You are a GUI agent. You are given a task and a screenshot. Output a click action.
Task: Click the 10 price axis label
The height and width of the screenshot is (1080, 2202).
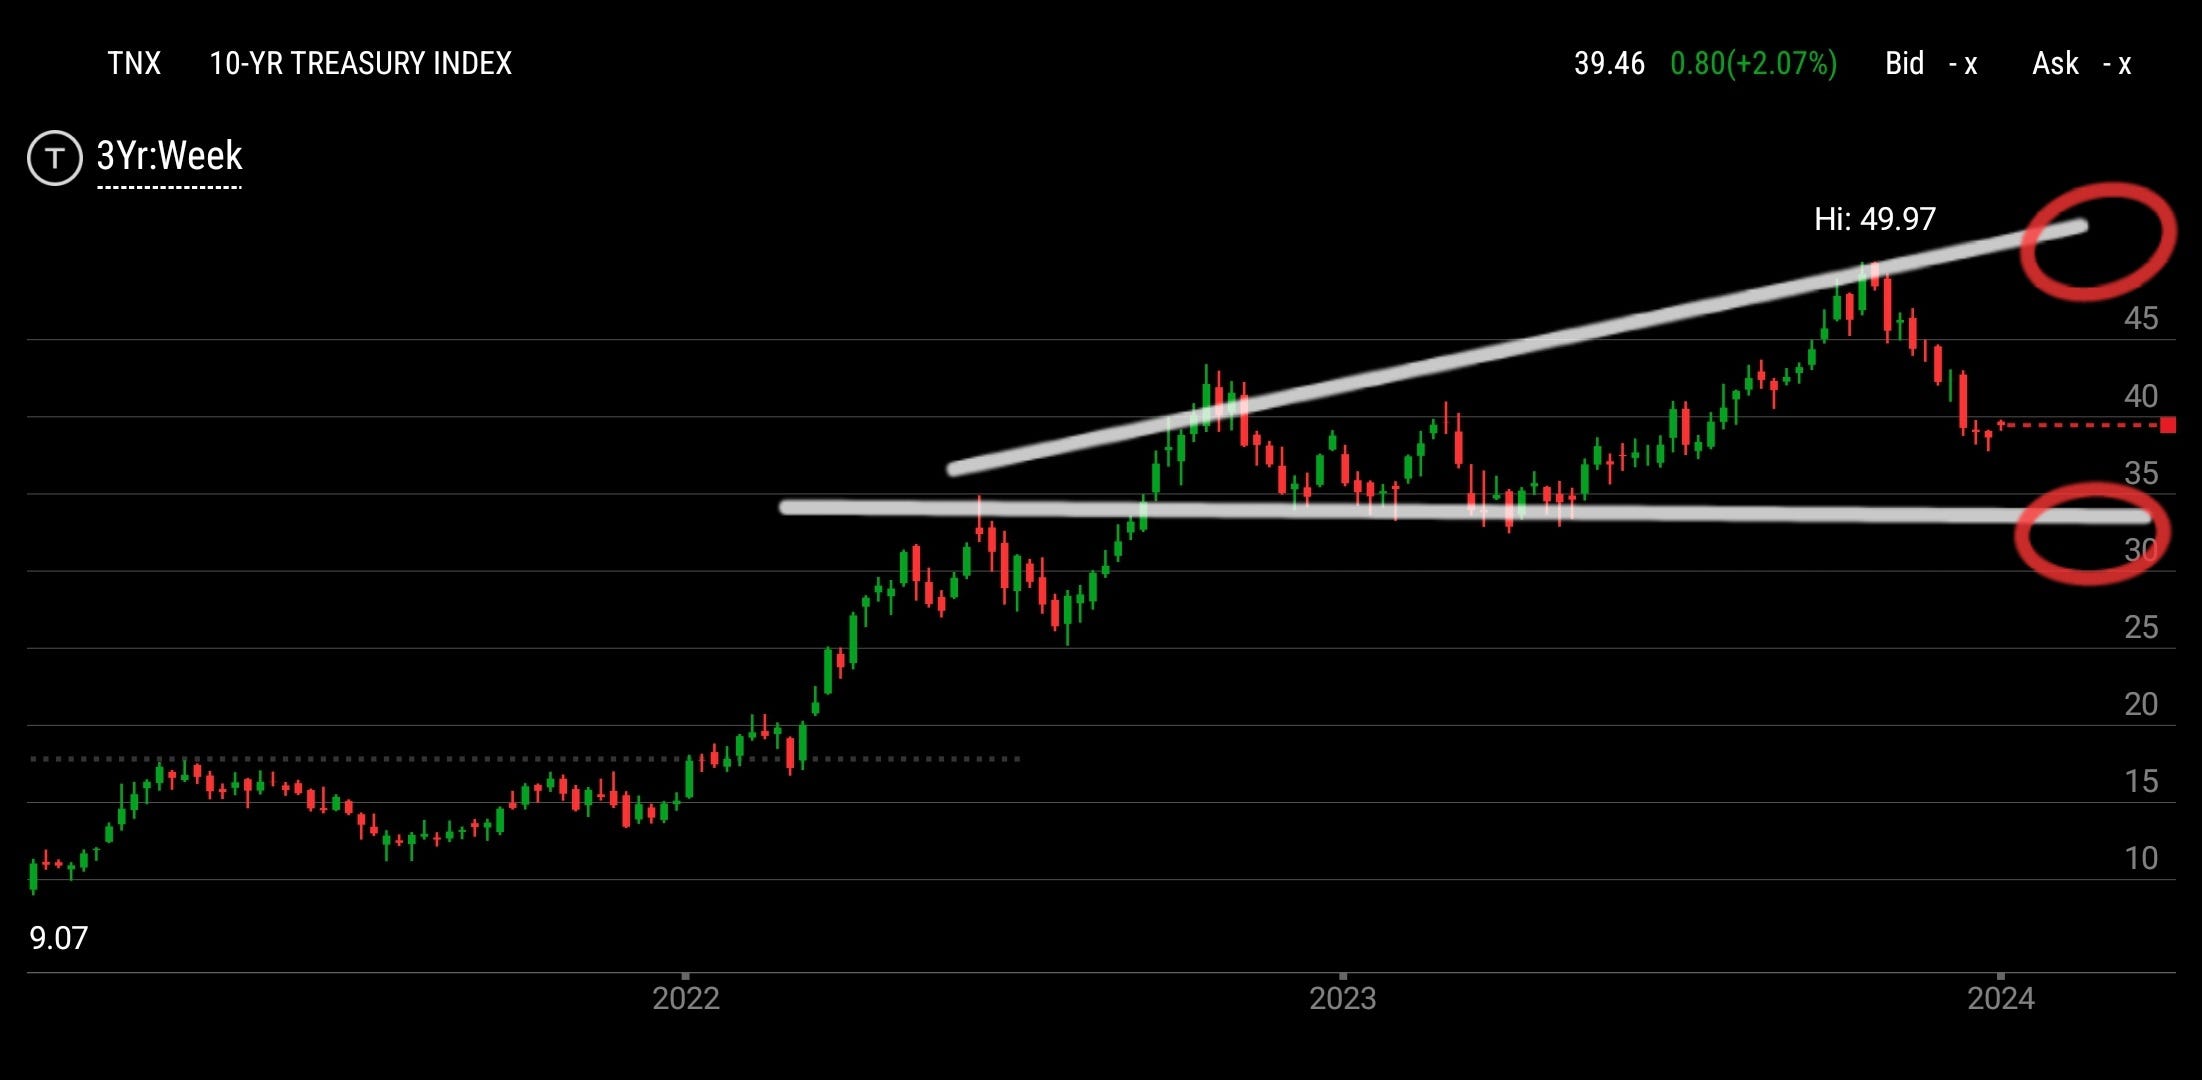pos(2141,858)
